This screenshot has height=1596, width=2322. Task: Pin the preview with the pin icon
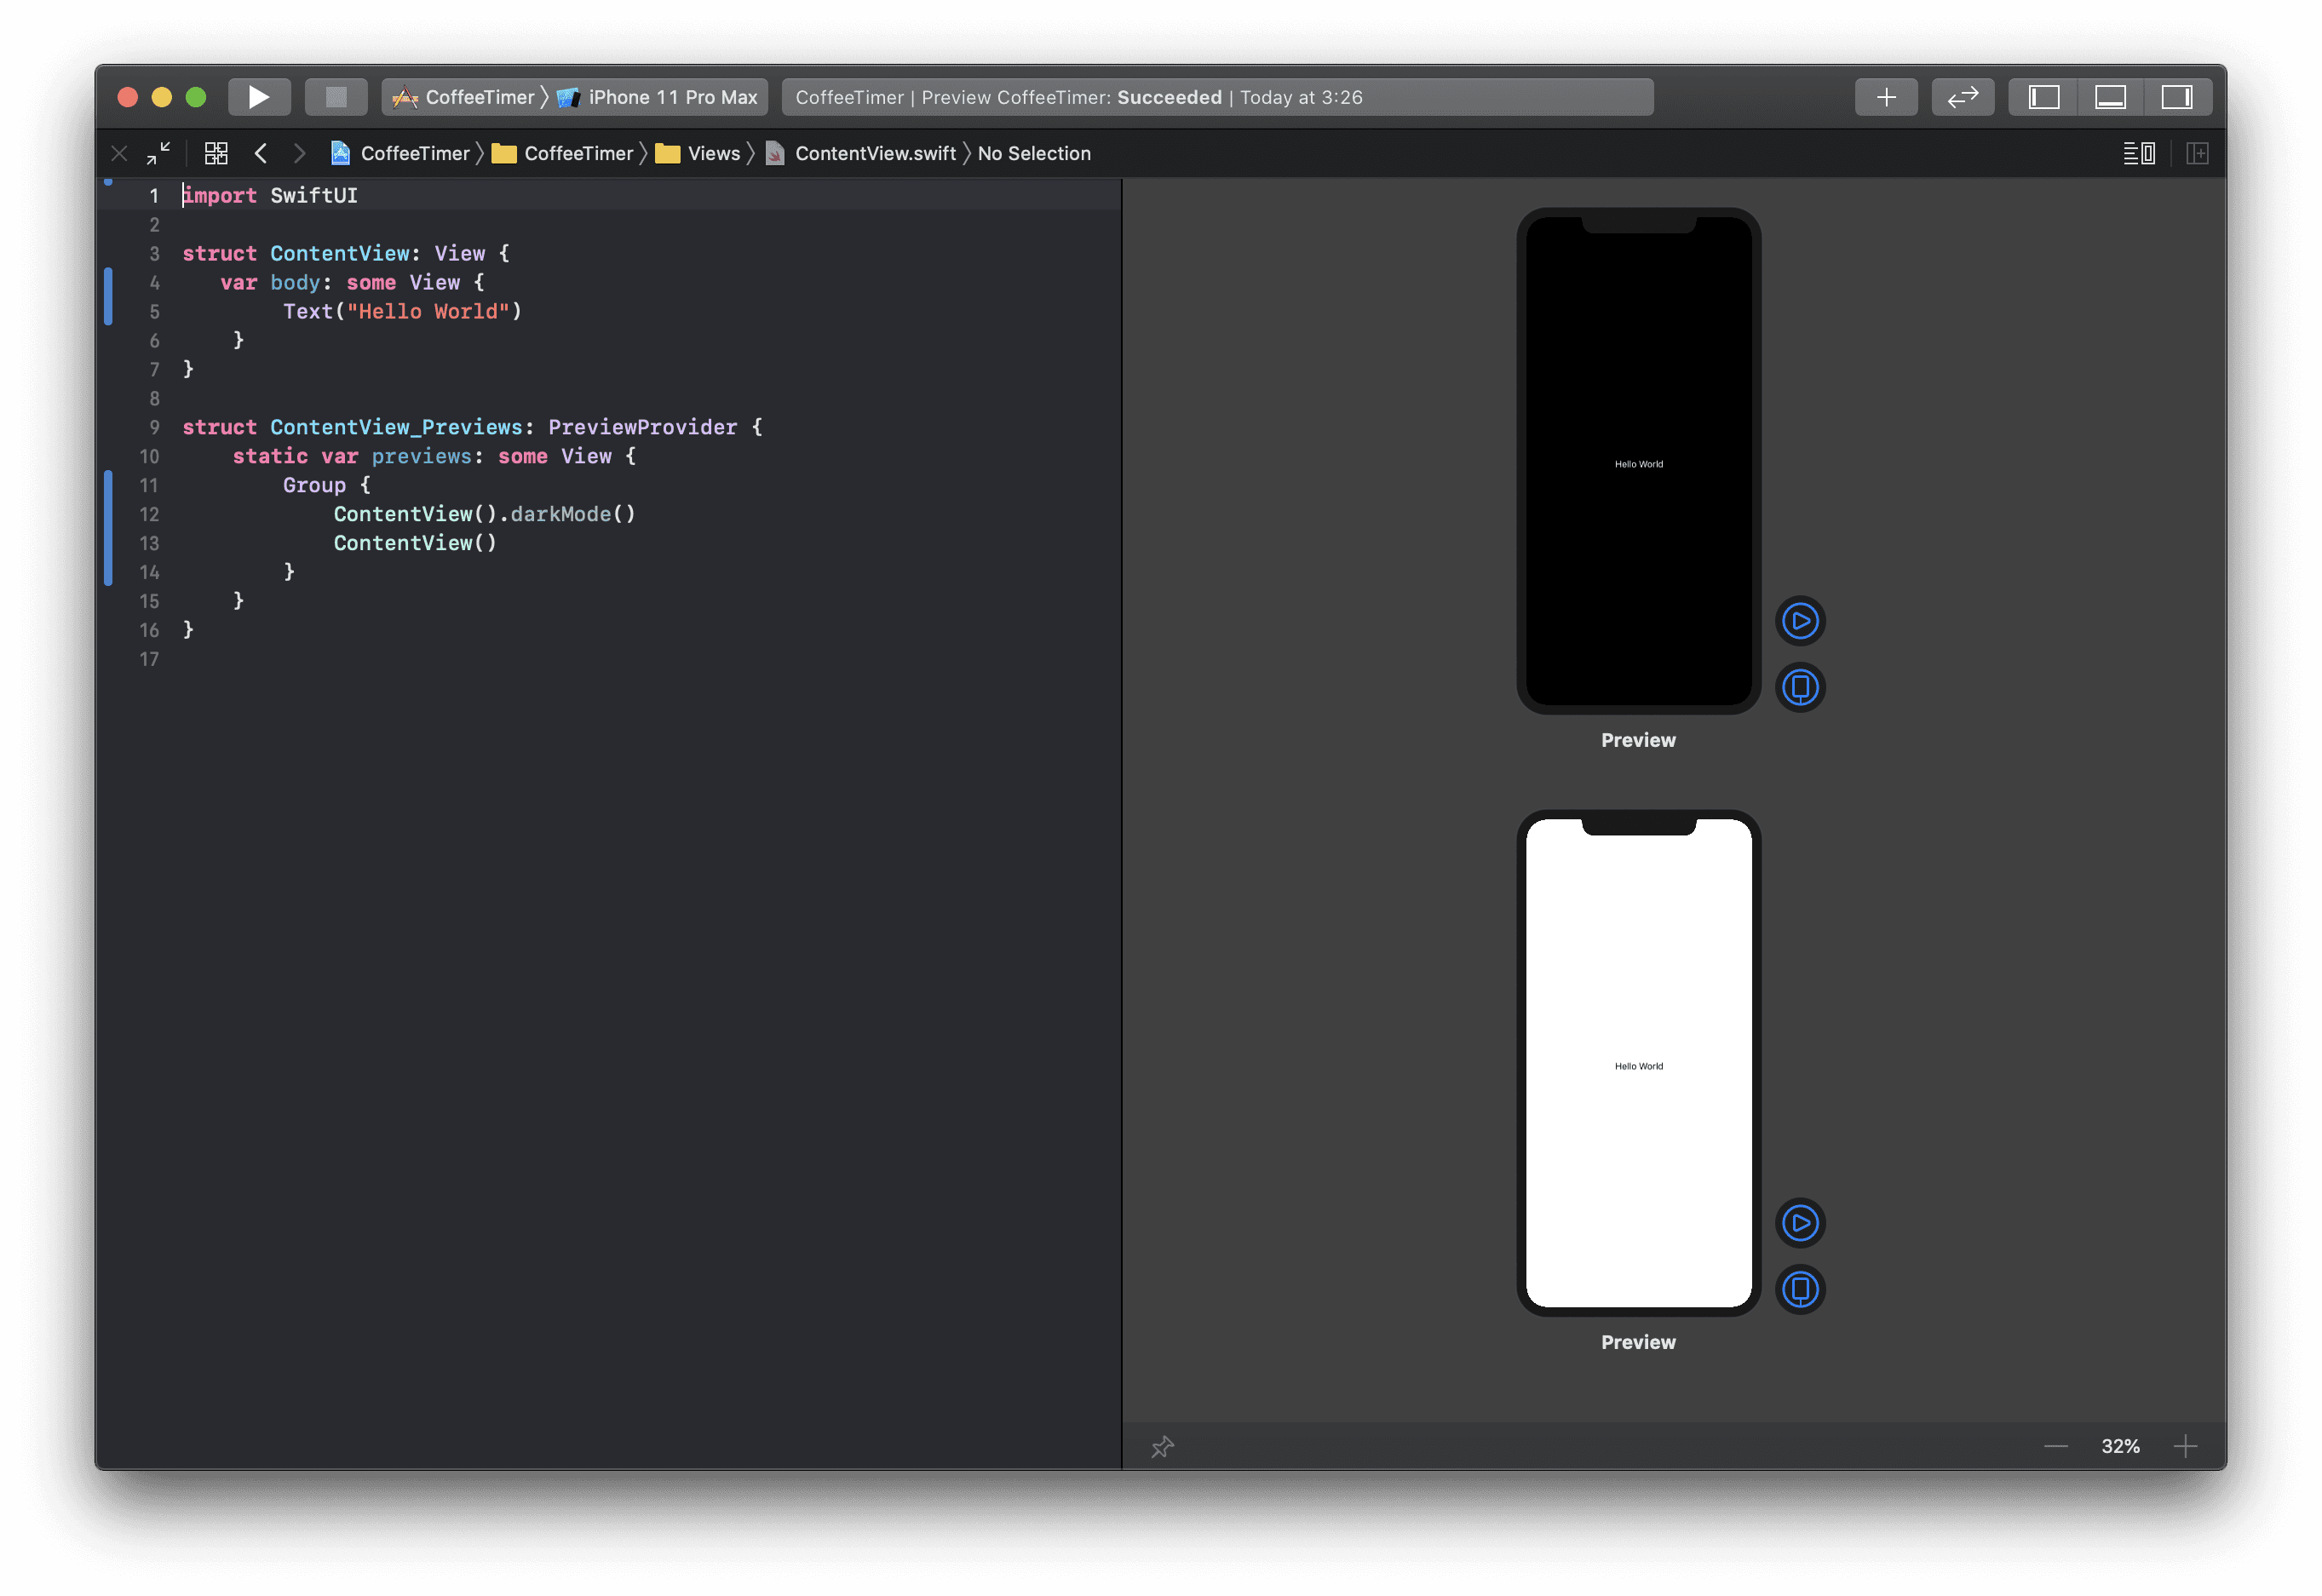pyautogui.click(x=1162, y=1446)
